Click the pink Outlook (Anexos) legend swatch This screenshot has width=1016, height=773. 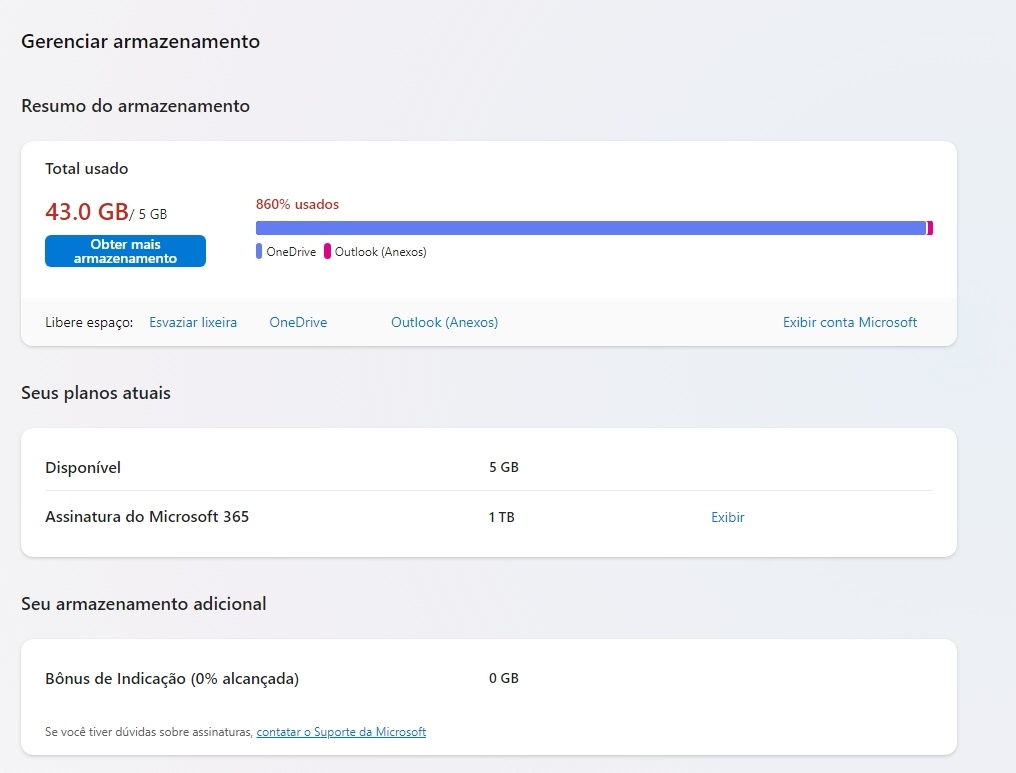327,251
